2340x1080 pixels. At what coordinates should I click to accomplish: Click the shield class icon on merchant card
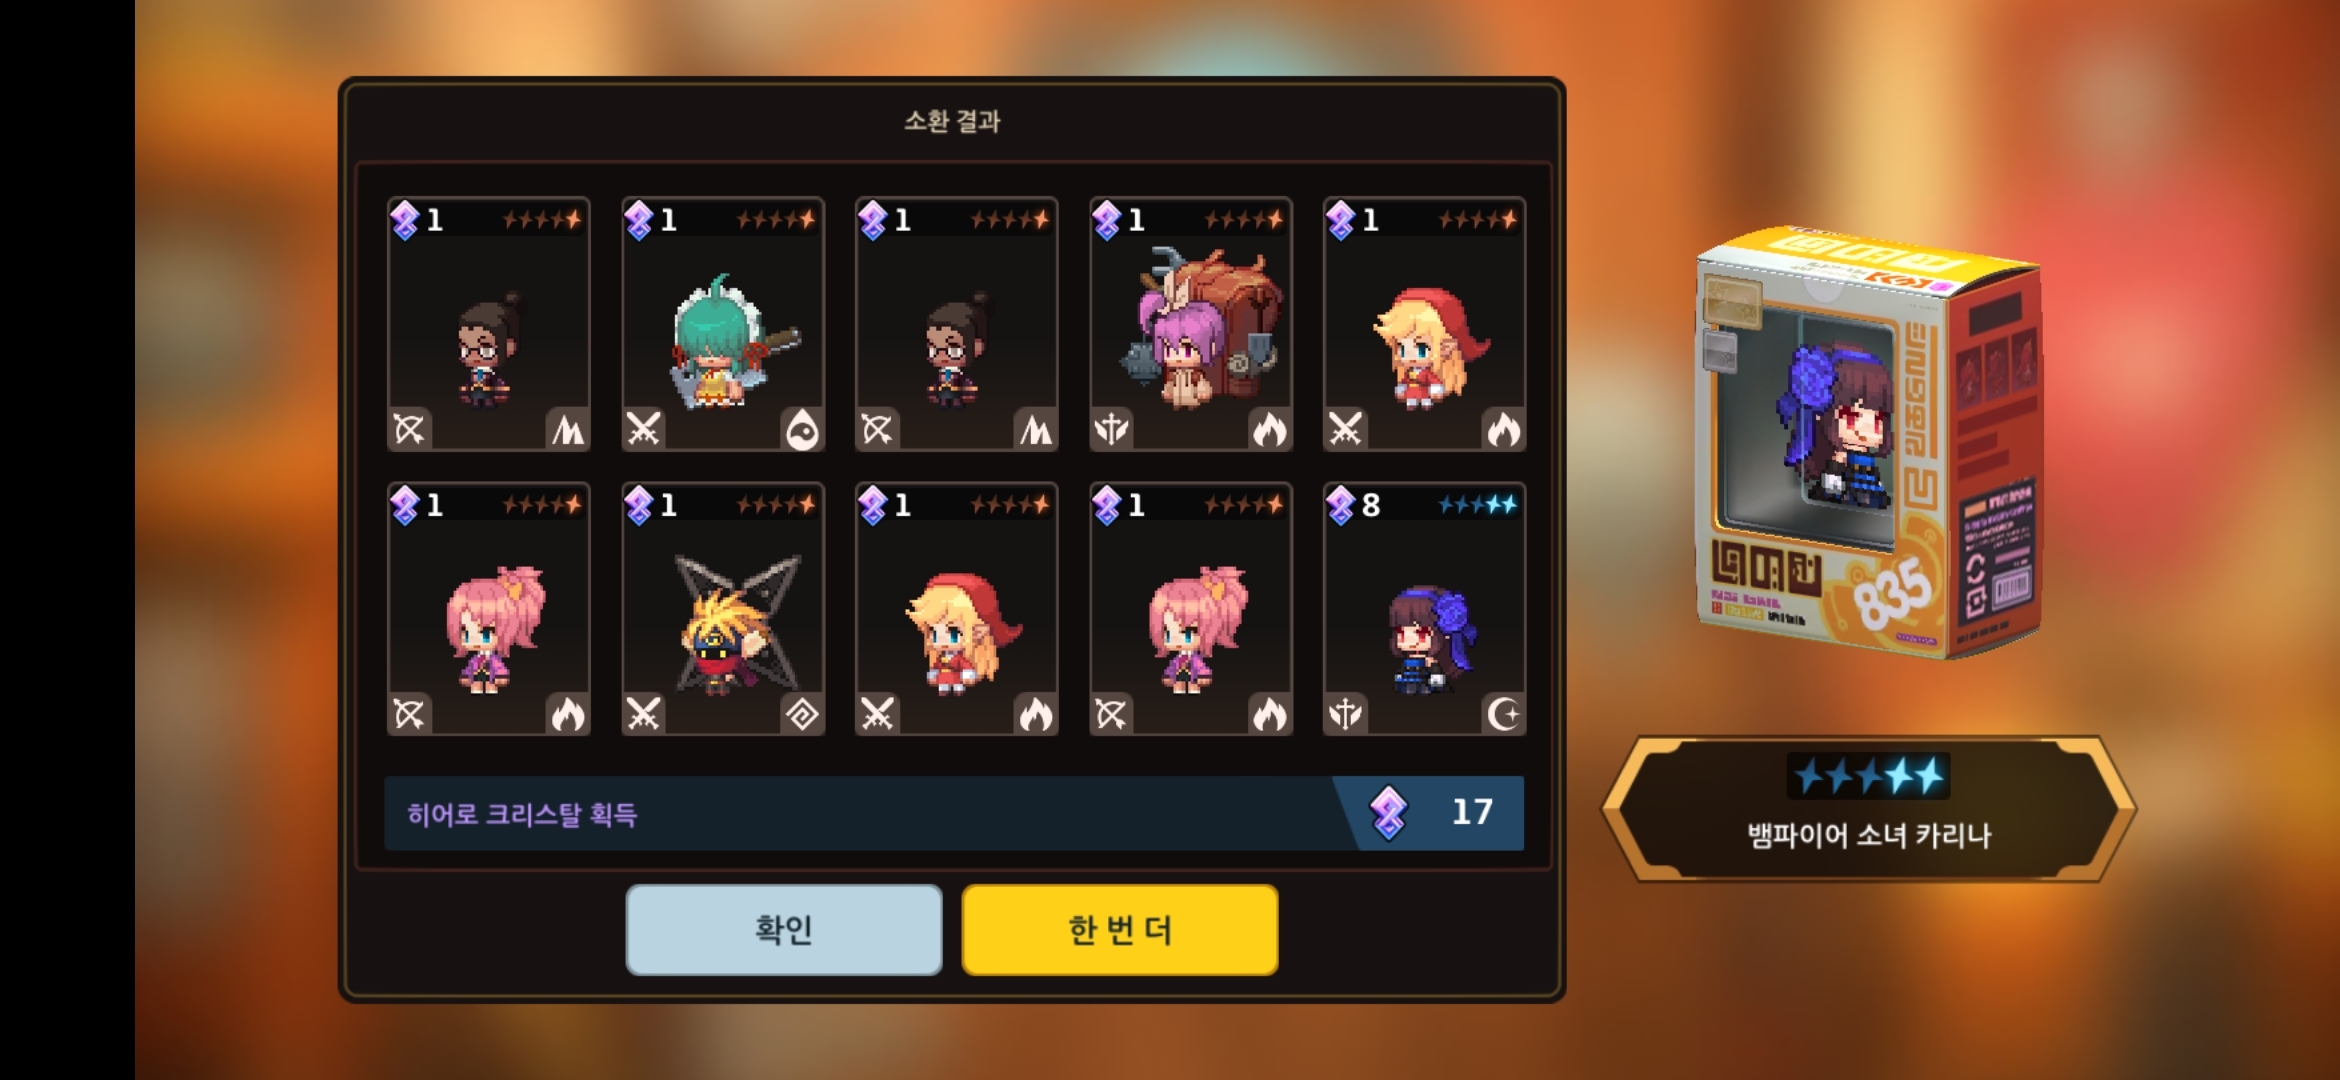pos(1111,430)
